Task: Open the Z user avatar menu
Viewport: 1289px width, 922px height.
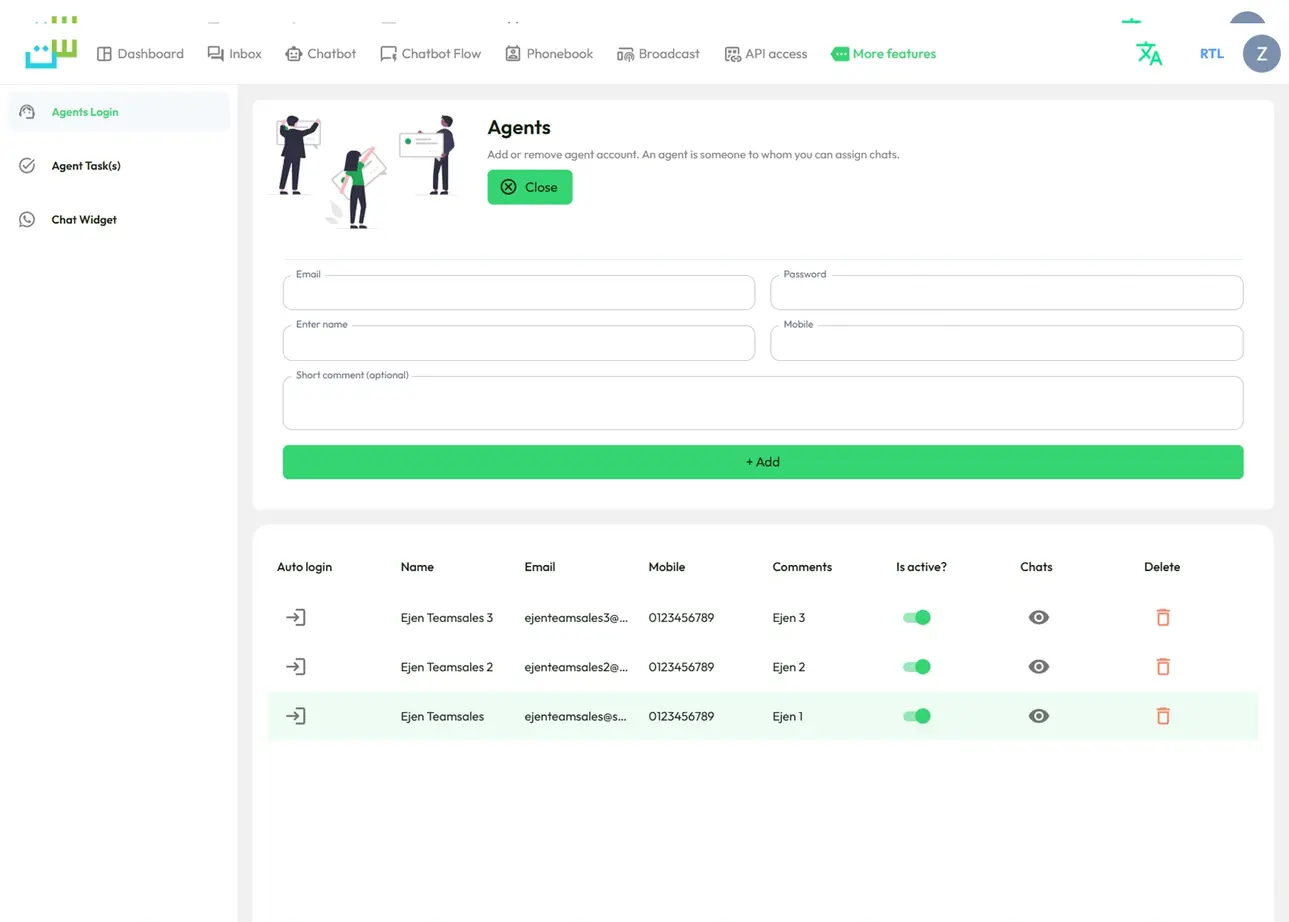Action: point(1261,54)
